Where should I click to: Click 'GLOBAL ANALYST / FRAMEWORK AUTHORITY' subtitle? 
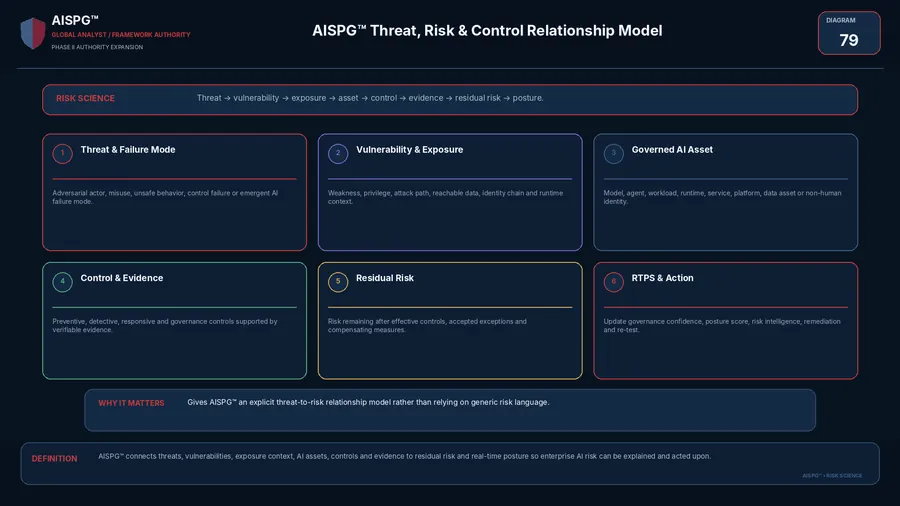[x=121, y=35]
